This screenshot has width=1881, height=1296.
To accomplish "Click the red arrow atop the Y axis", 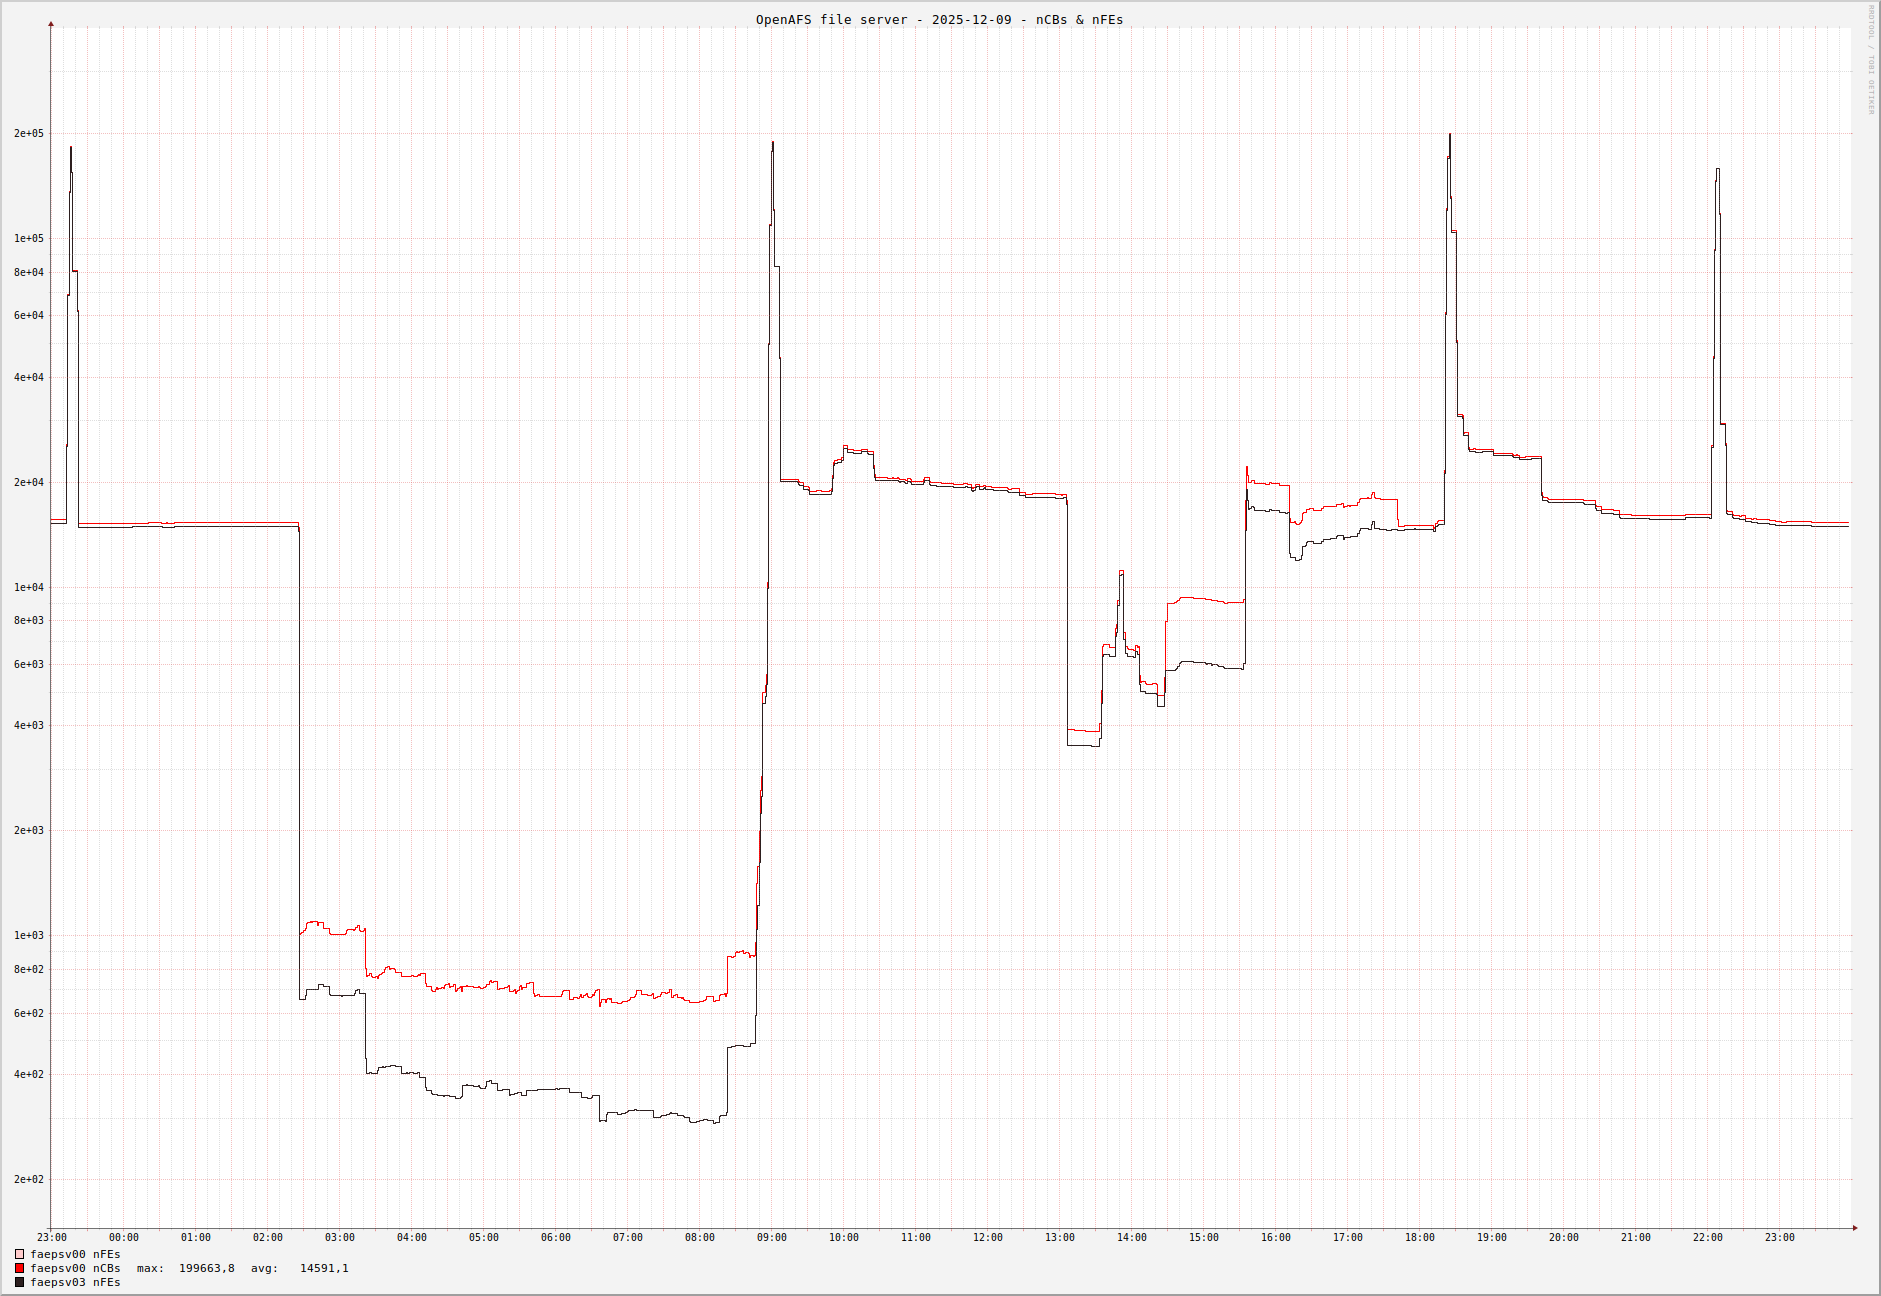I will click(x=51, y=24).
